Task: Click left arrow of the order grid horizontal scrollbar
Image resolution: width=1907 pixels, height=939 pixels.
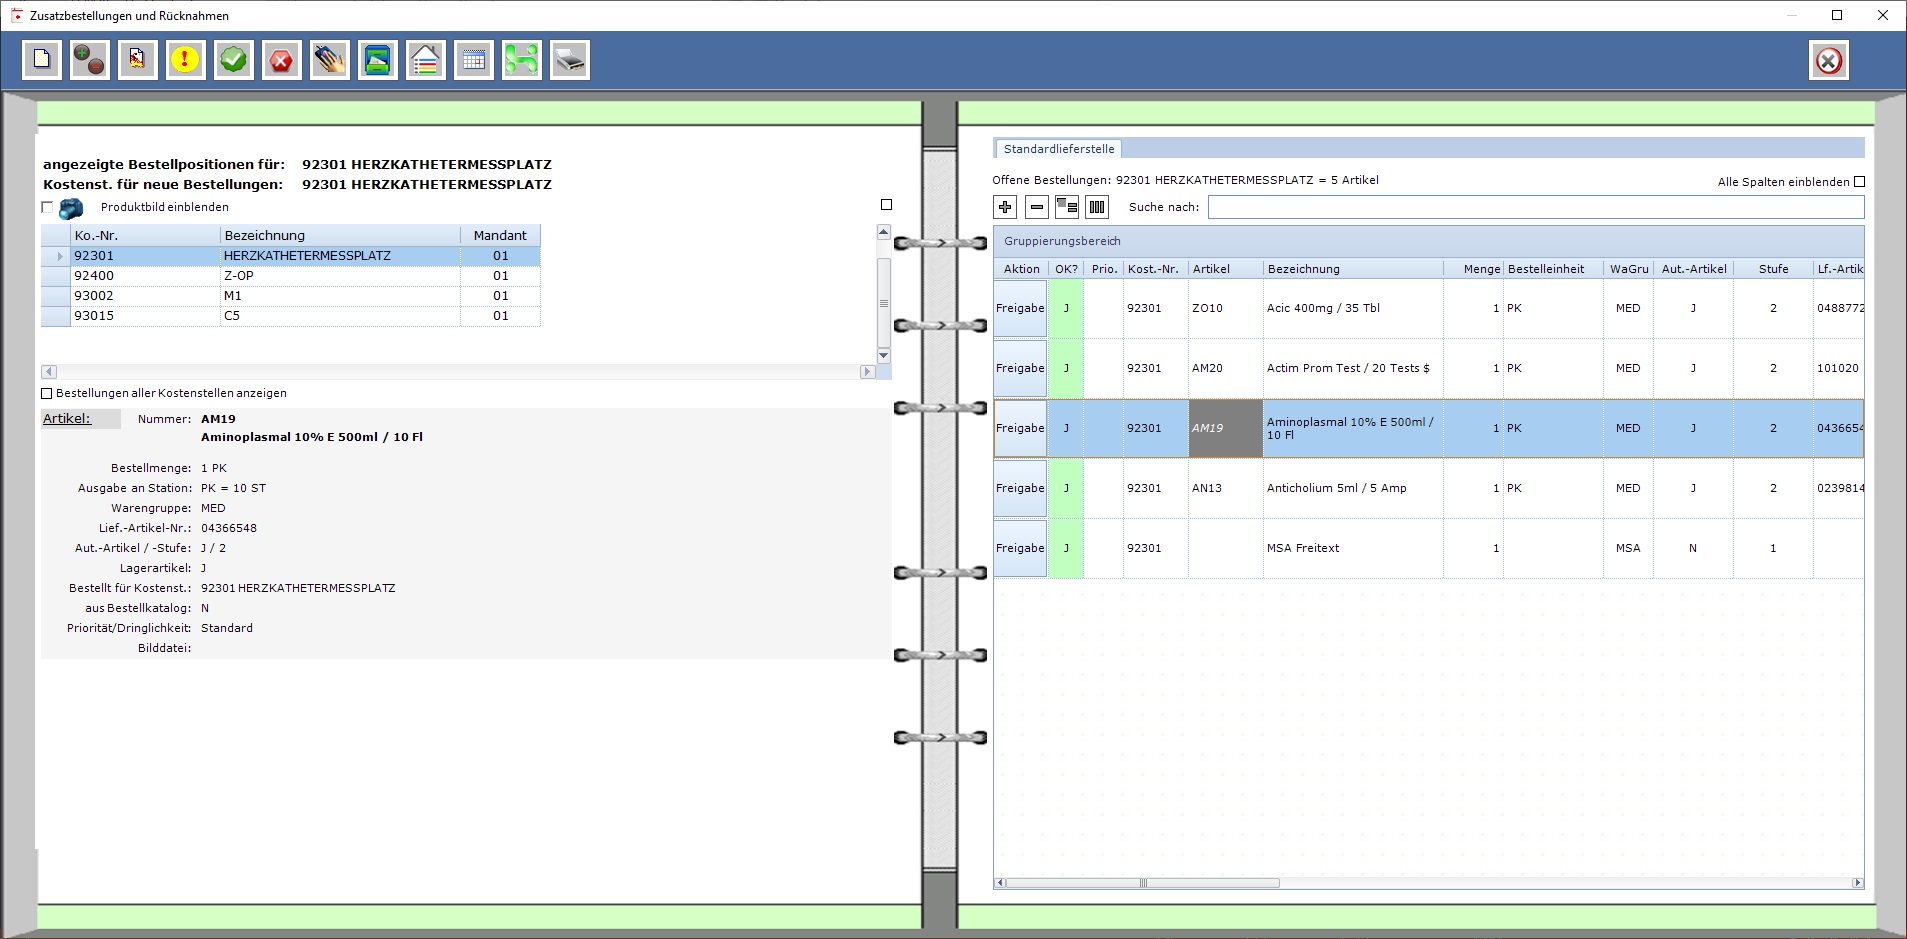Action: [x=999, y=883]
